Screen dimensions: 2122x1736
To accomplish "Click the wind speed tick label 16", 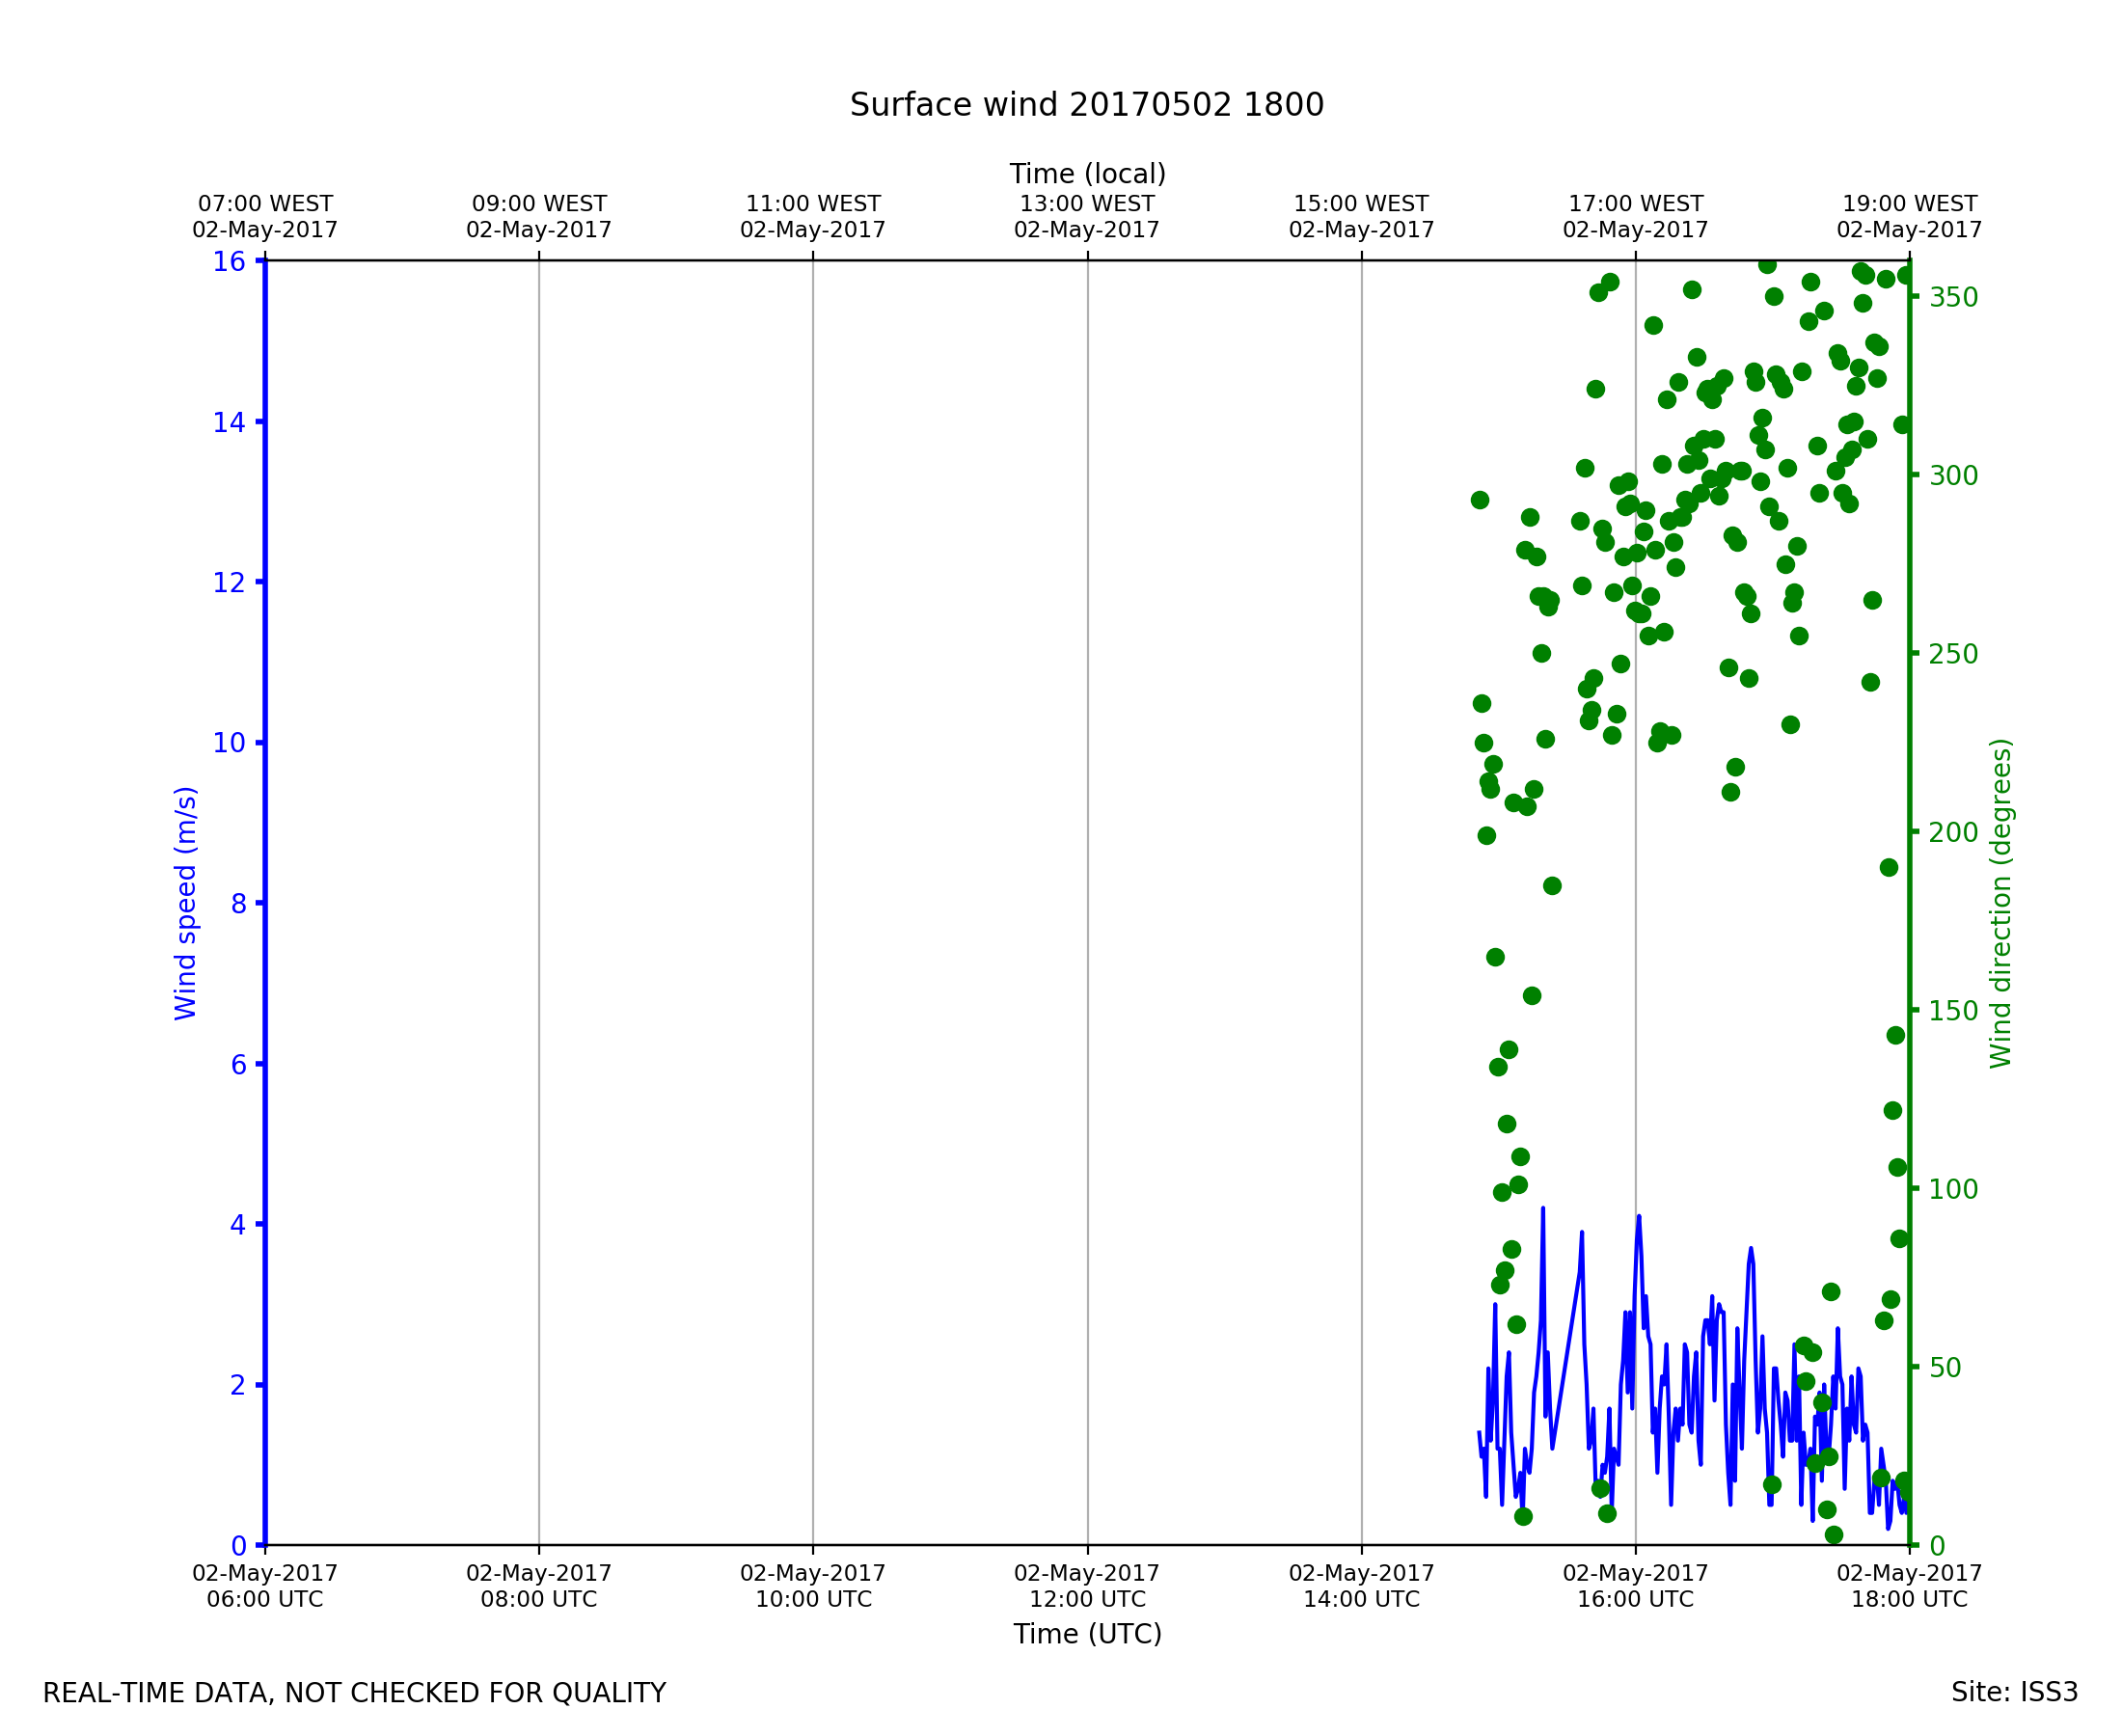I will coord(229,262).
